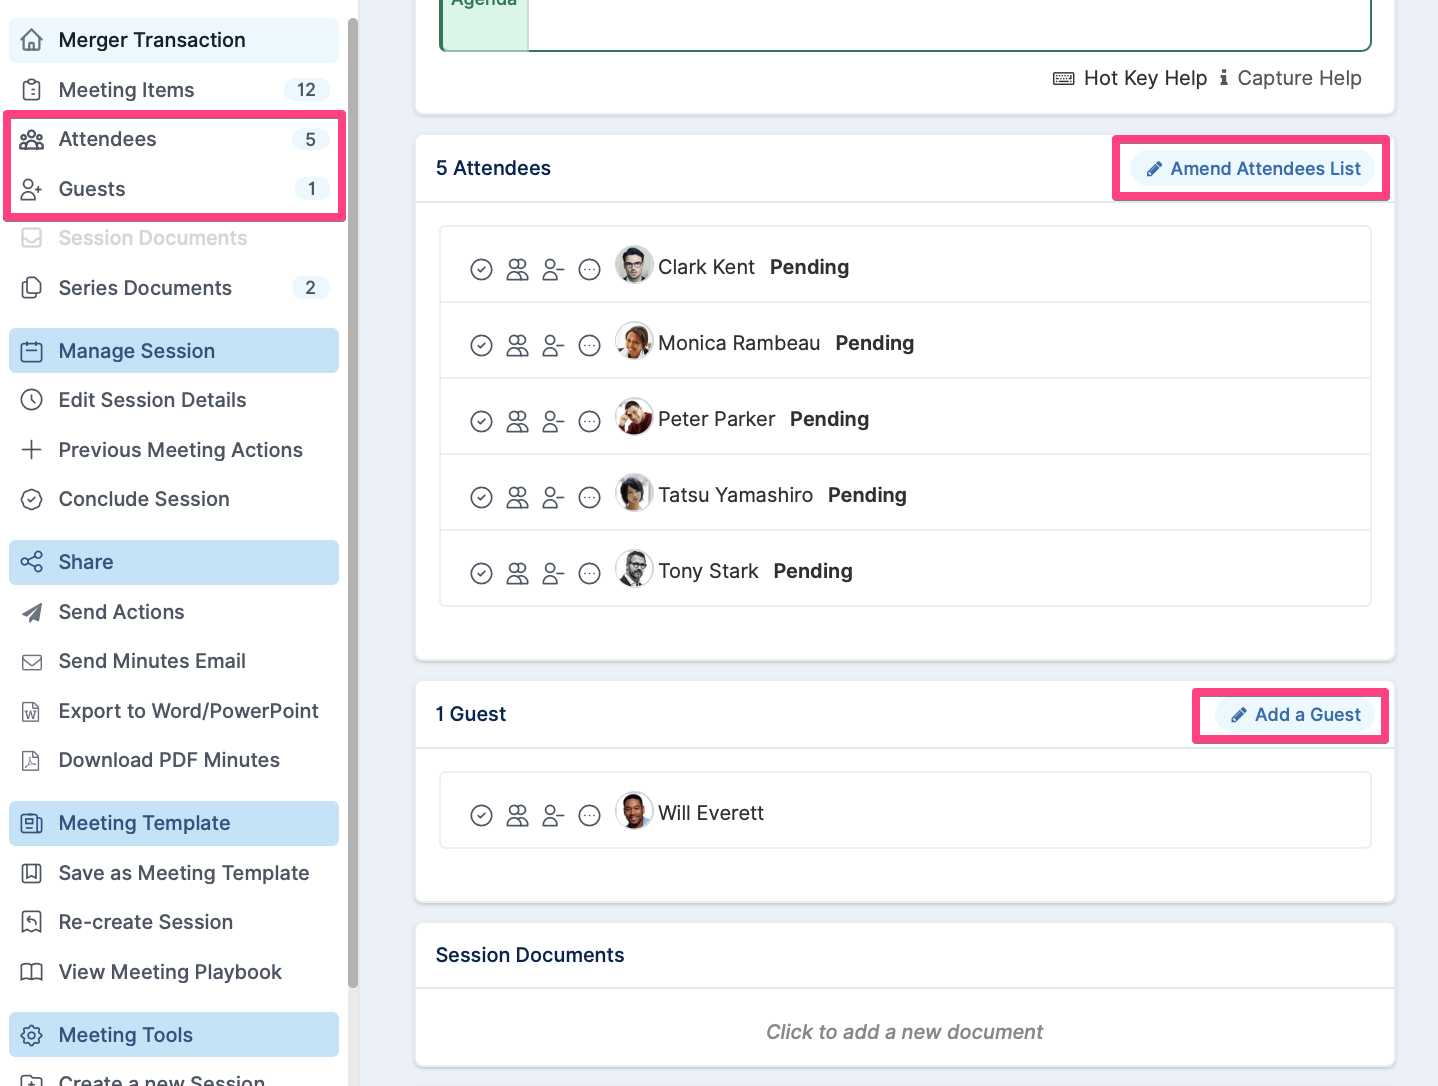1438x1086 pixels.
Task: Click the Meeting Items count badge 12
Action: [306, 90]
